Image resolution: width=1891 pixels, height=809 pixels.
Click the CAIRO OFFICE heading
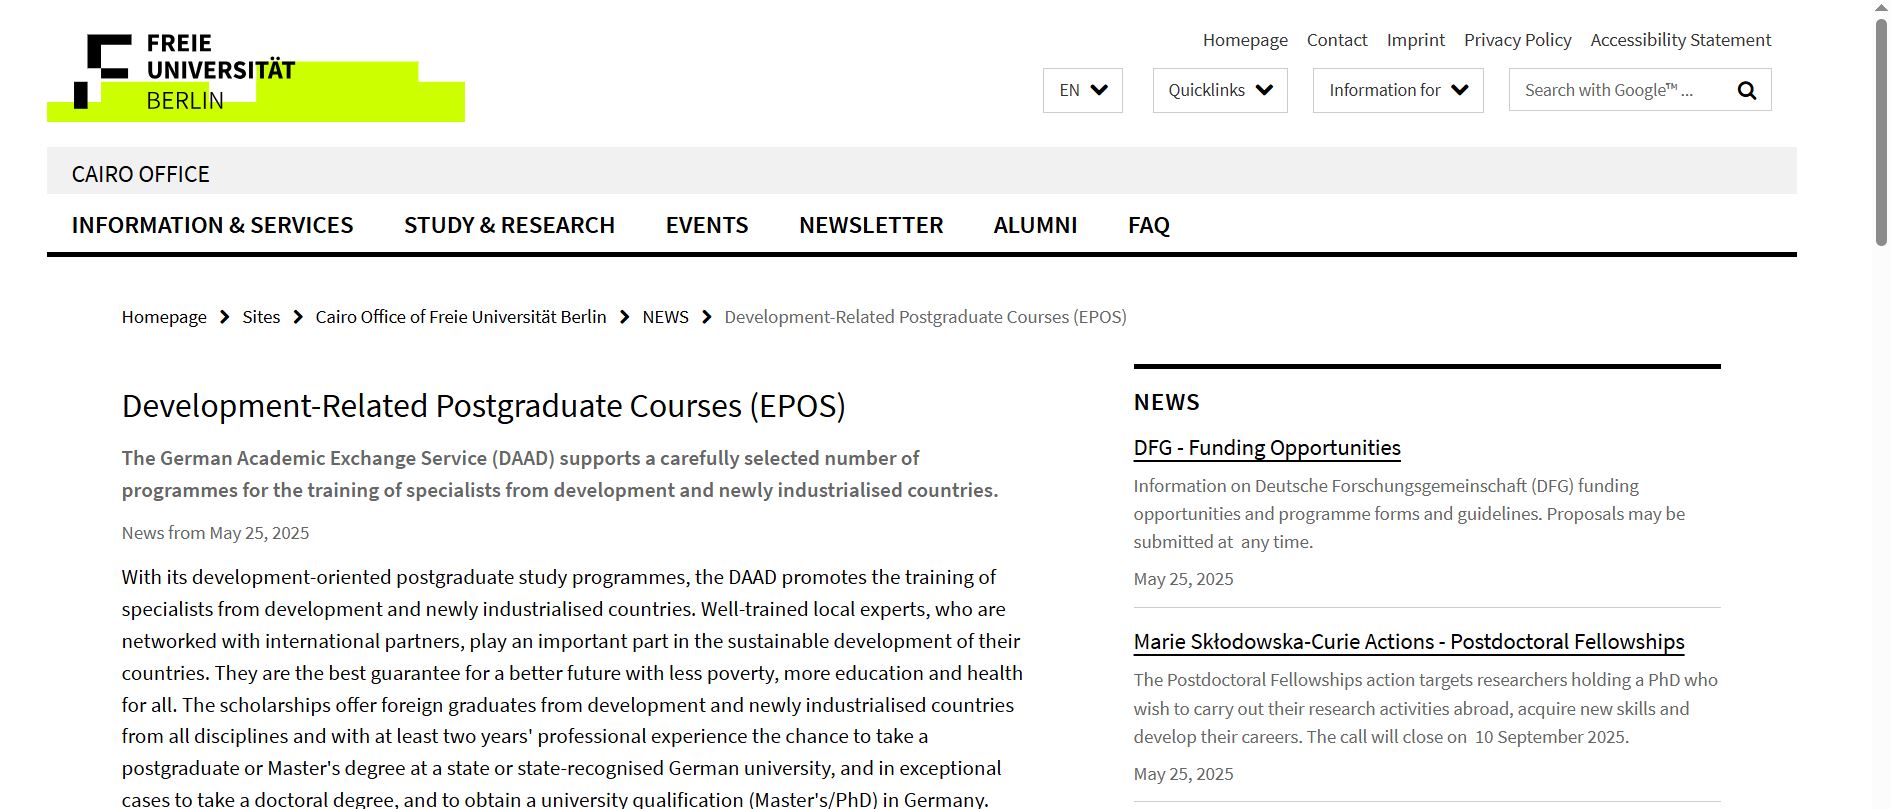[x=141, y=174]
